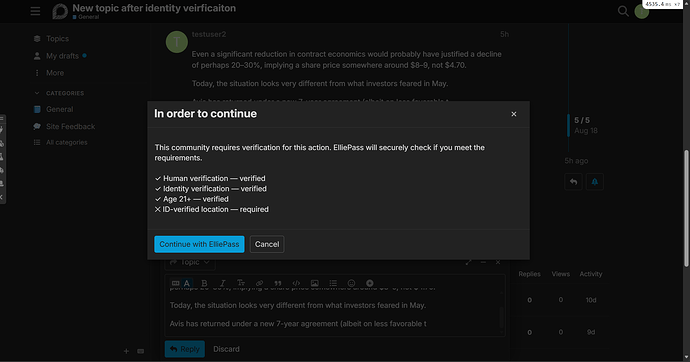Image resolution: width=690 pixels, height=362 pixels.
Task: Open the emoji picker in composer
Action: (x=351, y=283)
